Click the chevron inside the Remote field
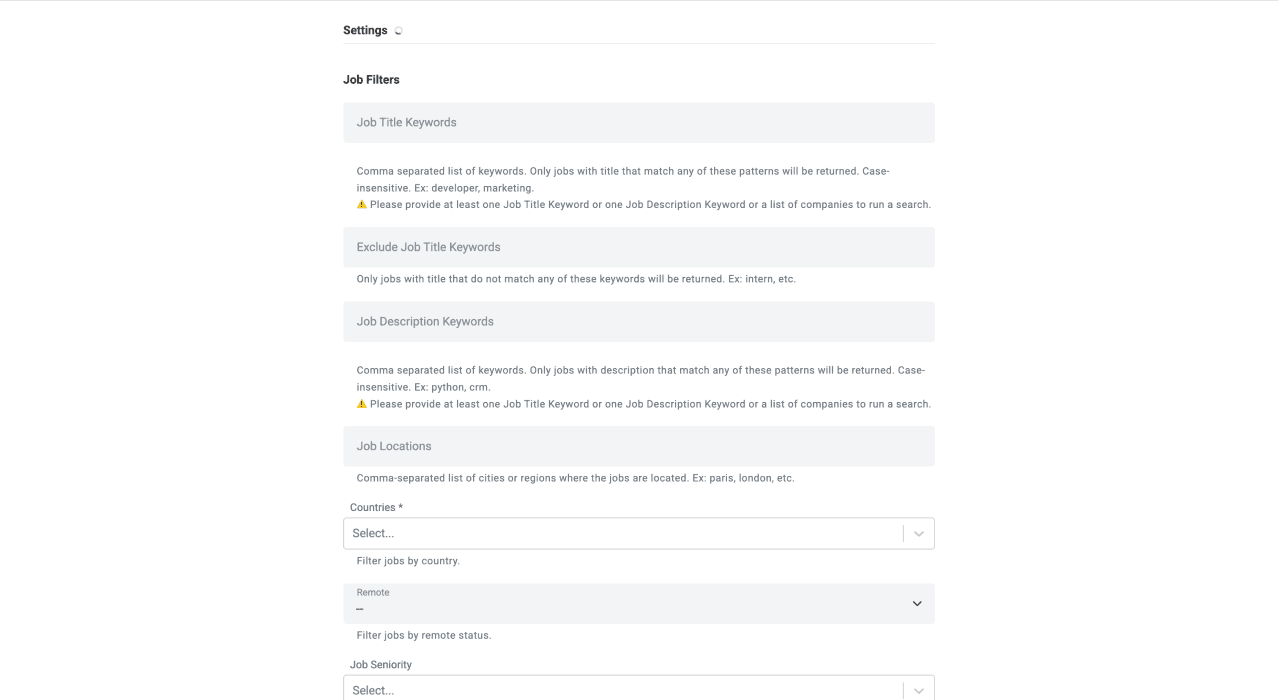Viewport: 1279px width, 700px height. pyautogui.click(x=916, y=603)
